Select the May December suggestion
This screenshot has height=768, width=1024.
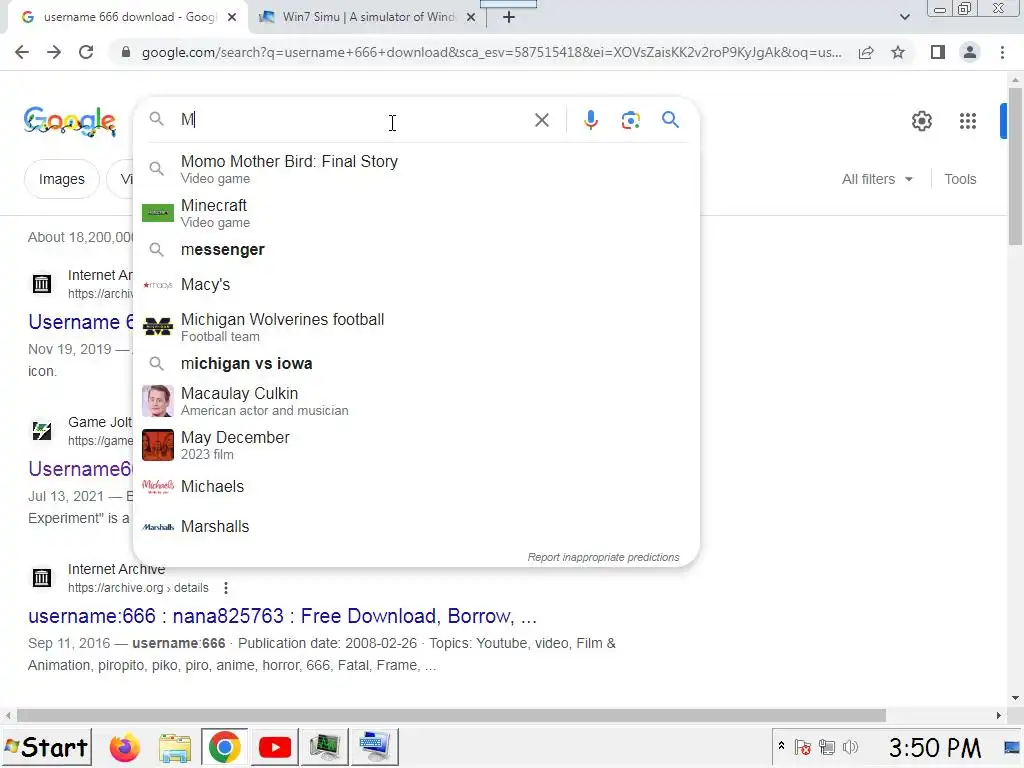416,445
